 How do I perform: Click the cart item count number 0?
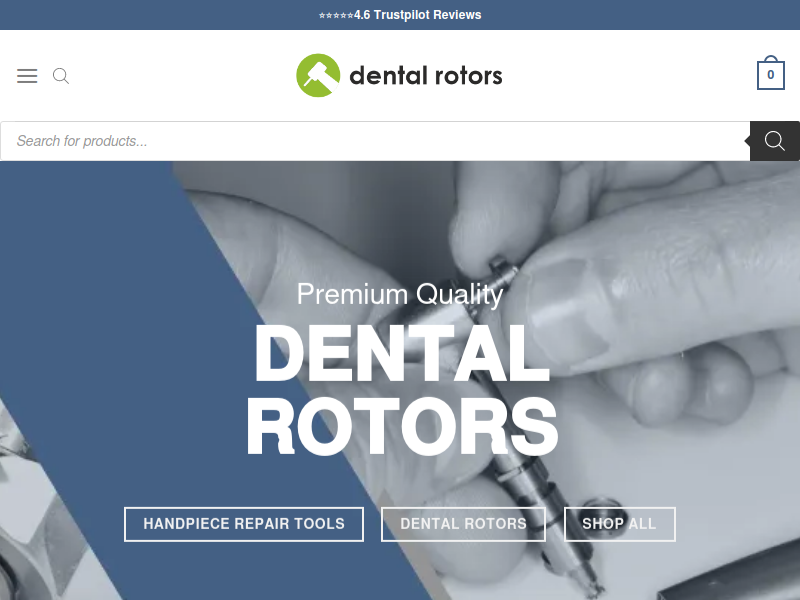pyautogui.click(x=770, y=75)
